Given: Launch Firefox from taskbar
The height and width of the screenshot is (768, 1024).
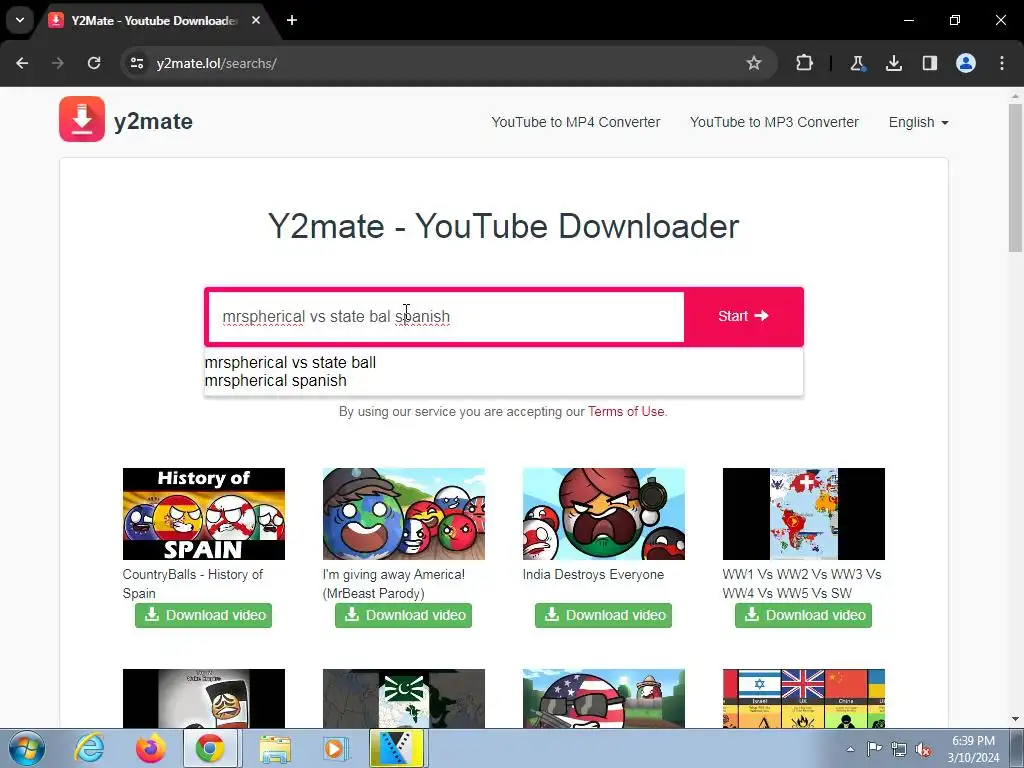Looking at the screenshot, I should (150, 748).
